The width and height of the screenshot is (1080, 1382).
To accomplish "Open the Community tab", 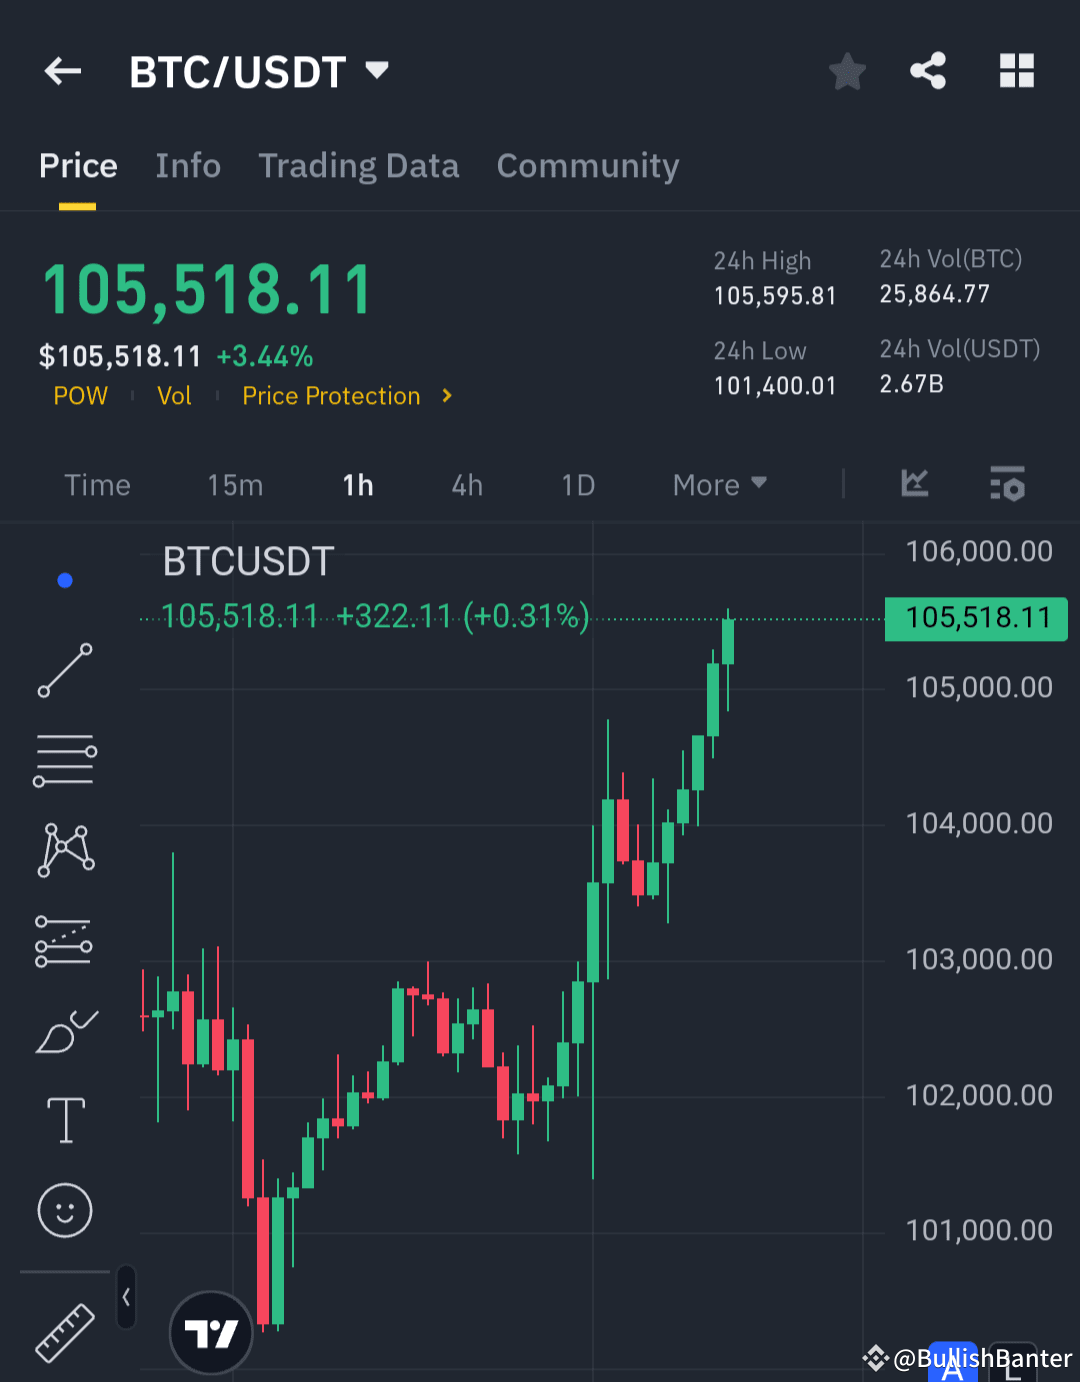I will point(588,165).
